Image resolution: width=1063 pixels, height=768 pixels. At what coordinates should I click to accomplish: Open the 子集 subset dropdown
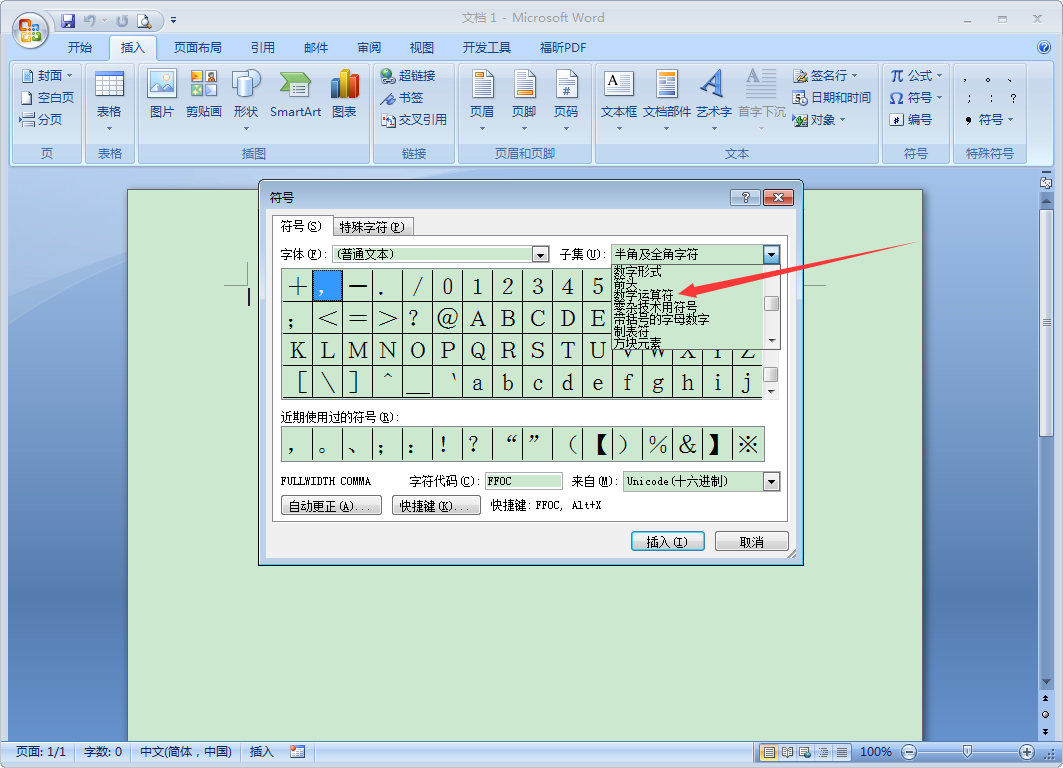(771, 254)
